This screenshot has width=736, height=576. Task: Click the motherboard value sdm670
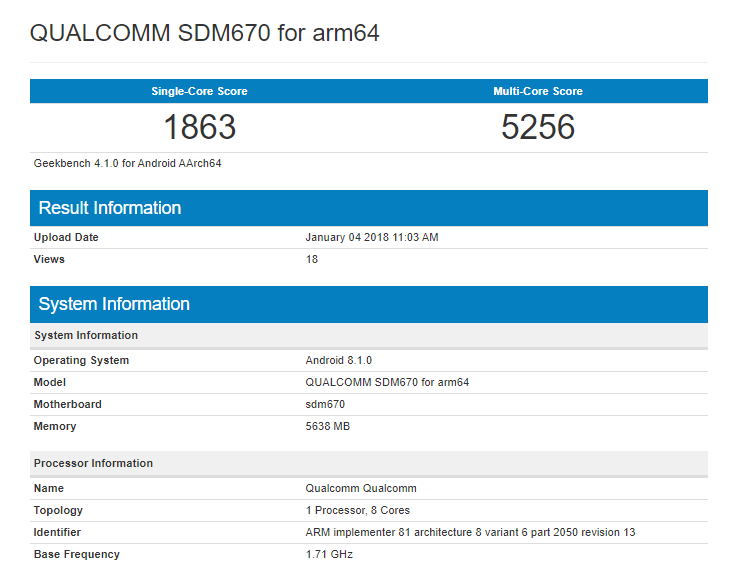[325, 404]
